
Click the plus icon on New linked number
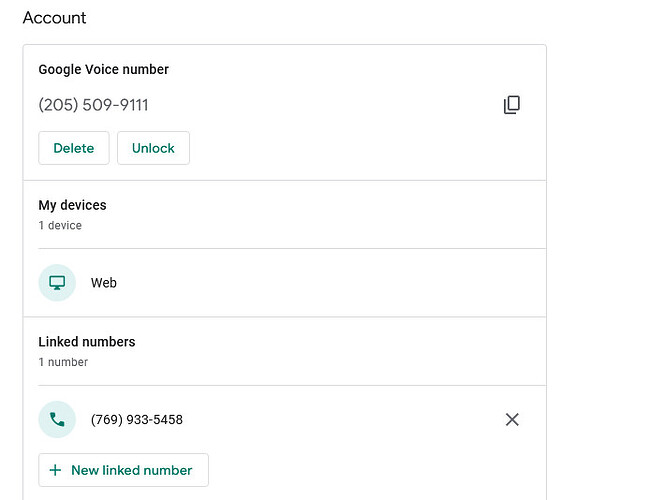click(55, 470)
